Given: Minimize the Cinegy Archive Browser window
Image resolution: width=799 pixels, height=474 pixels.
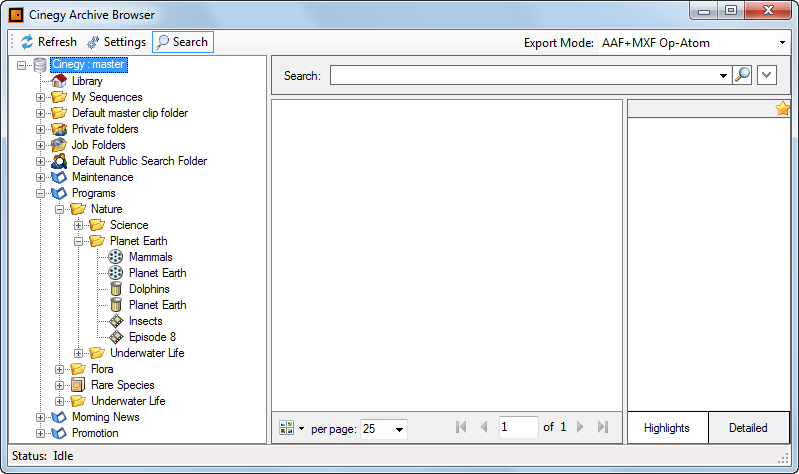Looking at the screenshot, I should 704,10.
